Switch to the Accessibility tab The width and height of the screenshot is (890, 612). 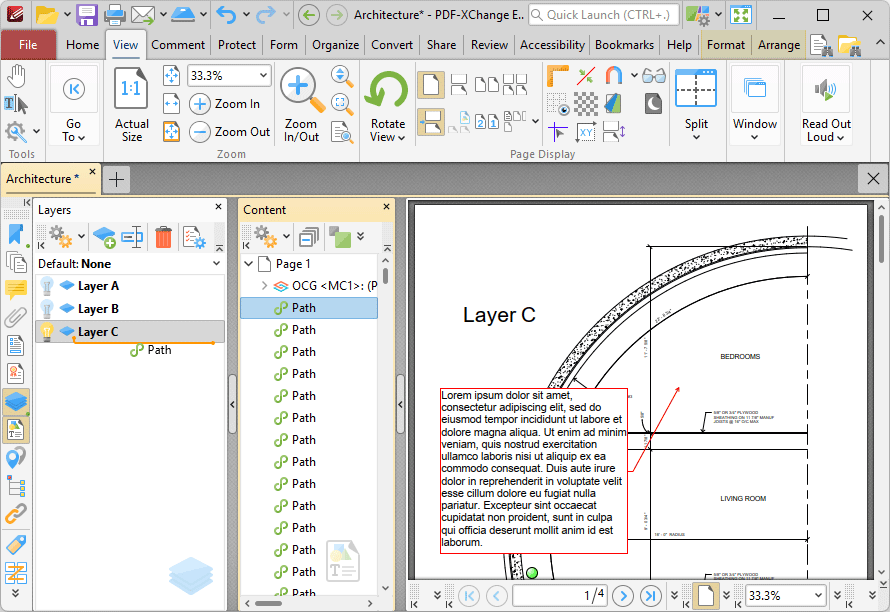tap(552, 45)
